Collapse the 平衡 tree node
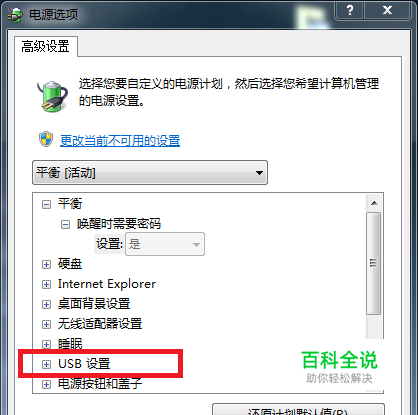Image resolution: width=418 pixels, height=415 pixels. pos(47,204)
